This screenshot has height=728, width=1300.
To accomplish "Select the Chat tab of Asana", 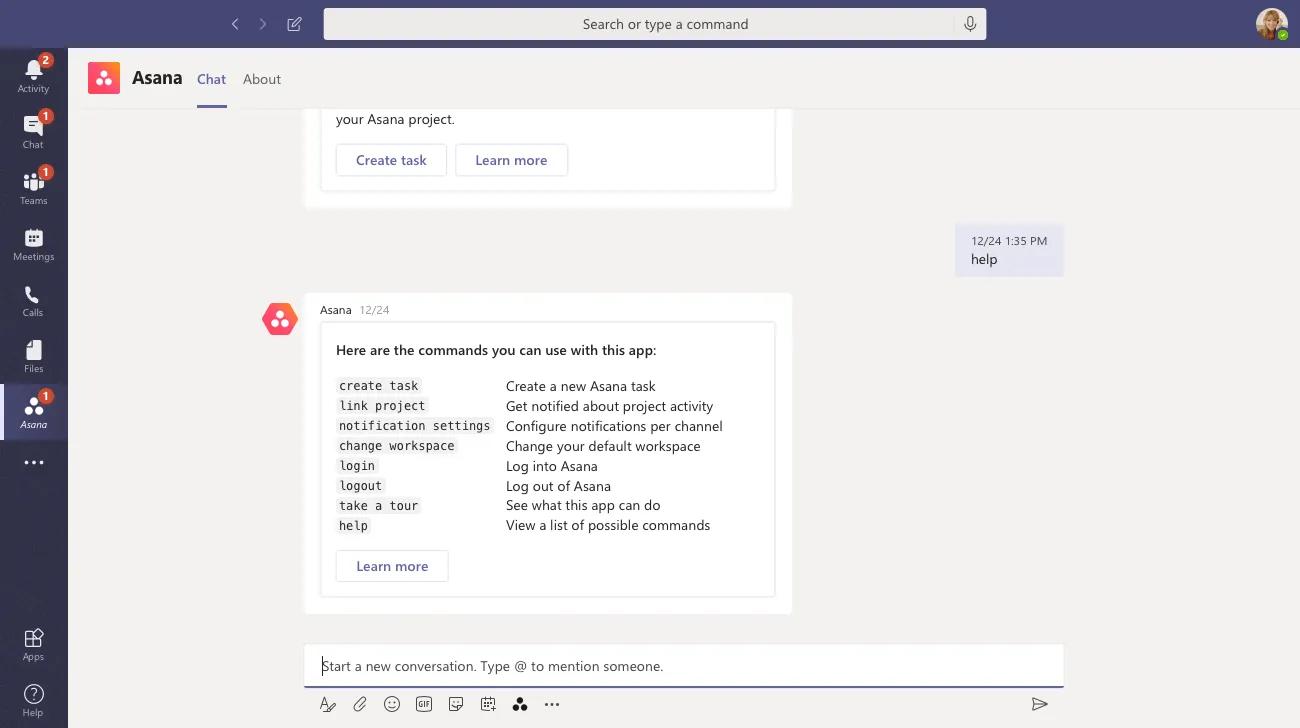I will [x=211, y=79].
